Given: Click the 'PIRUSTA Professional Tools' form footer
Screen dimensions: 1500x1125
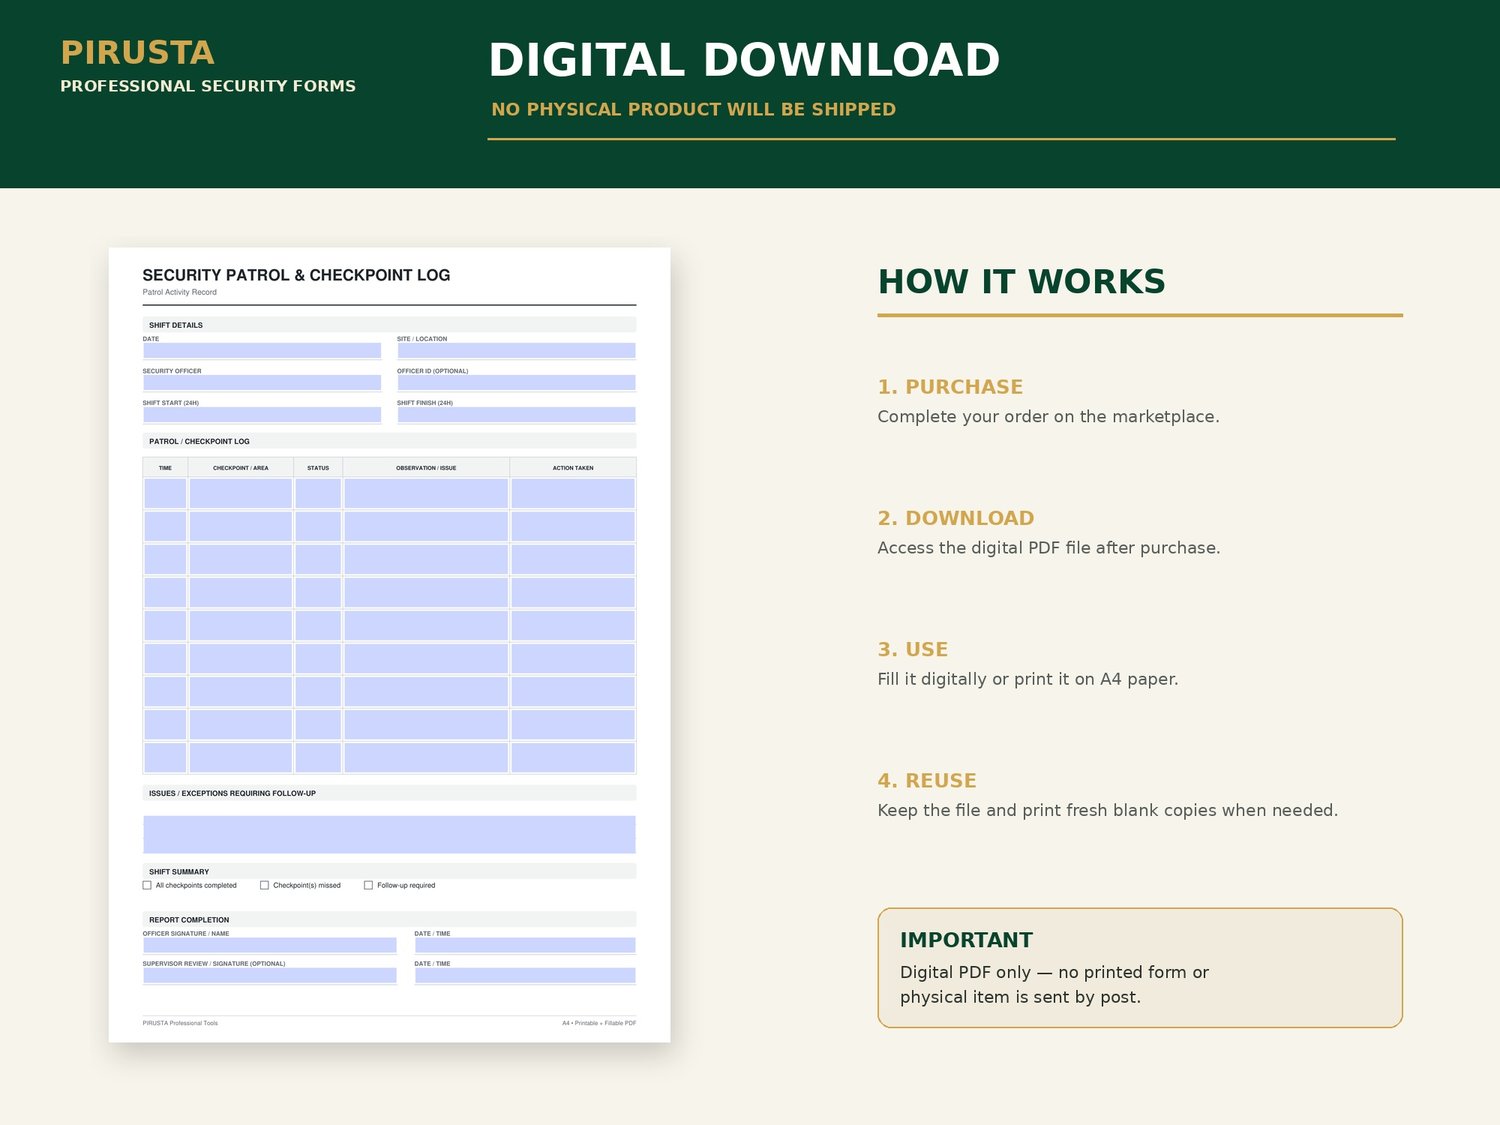Looking at the screenshot, I should [x=180, y=1023].
